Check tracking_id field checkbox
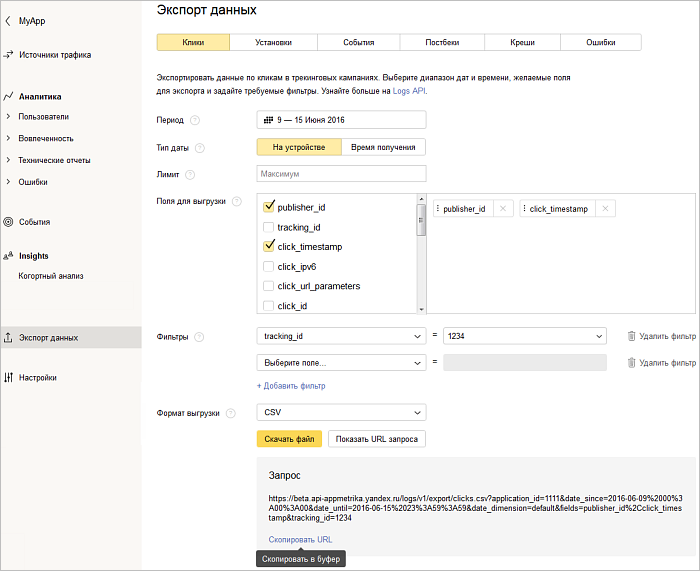Screen dimensions: 700x571 (x=268, y=227)
